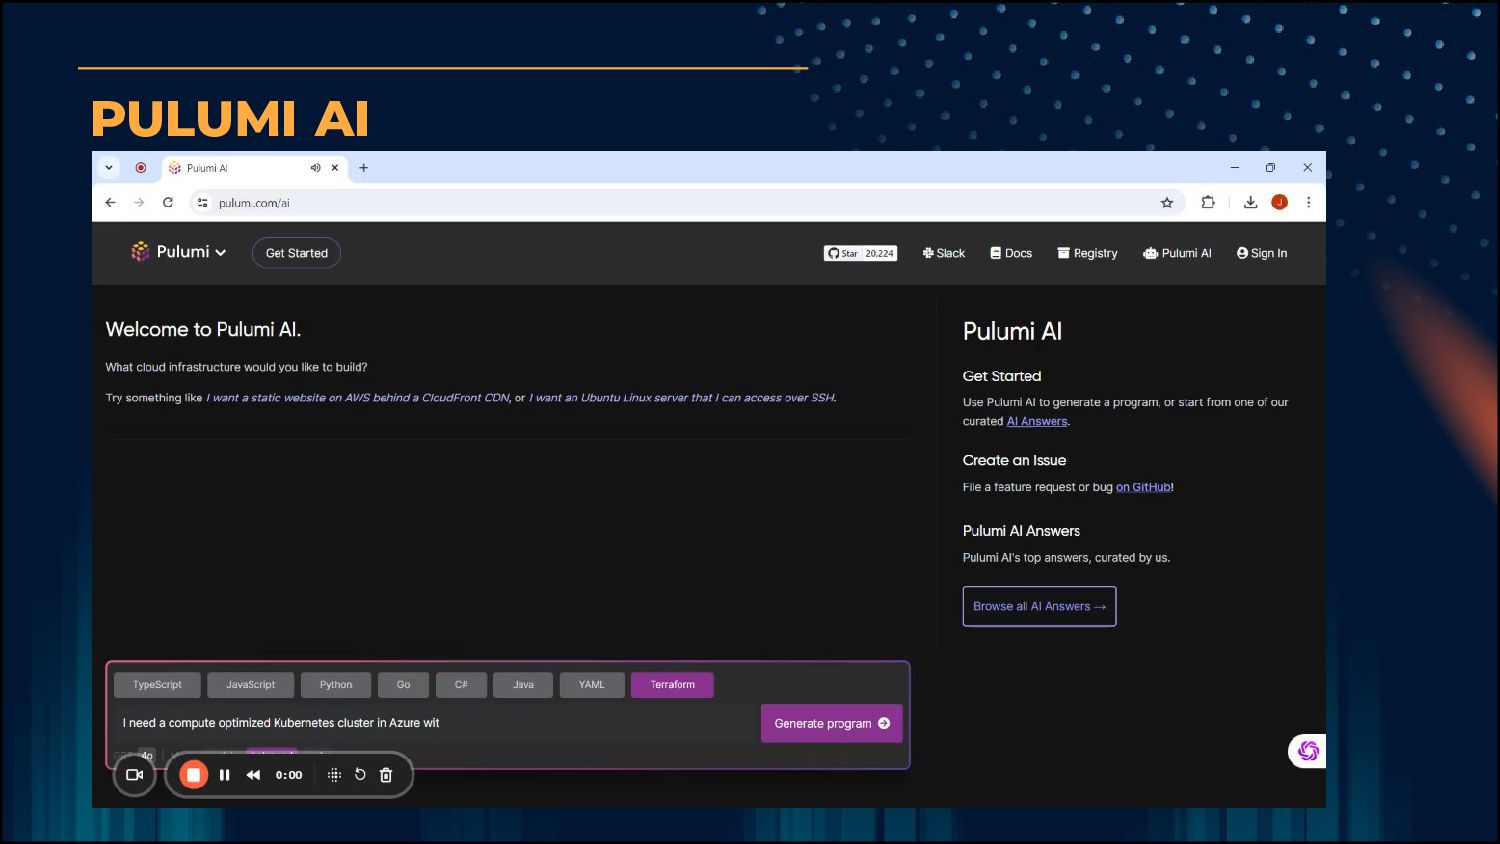Viewport: 1500px width, 844px height.
Task: Open the dotted grid effects icon in recorder
Action: [x=334, y=775]
